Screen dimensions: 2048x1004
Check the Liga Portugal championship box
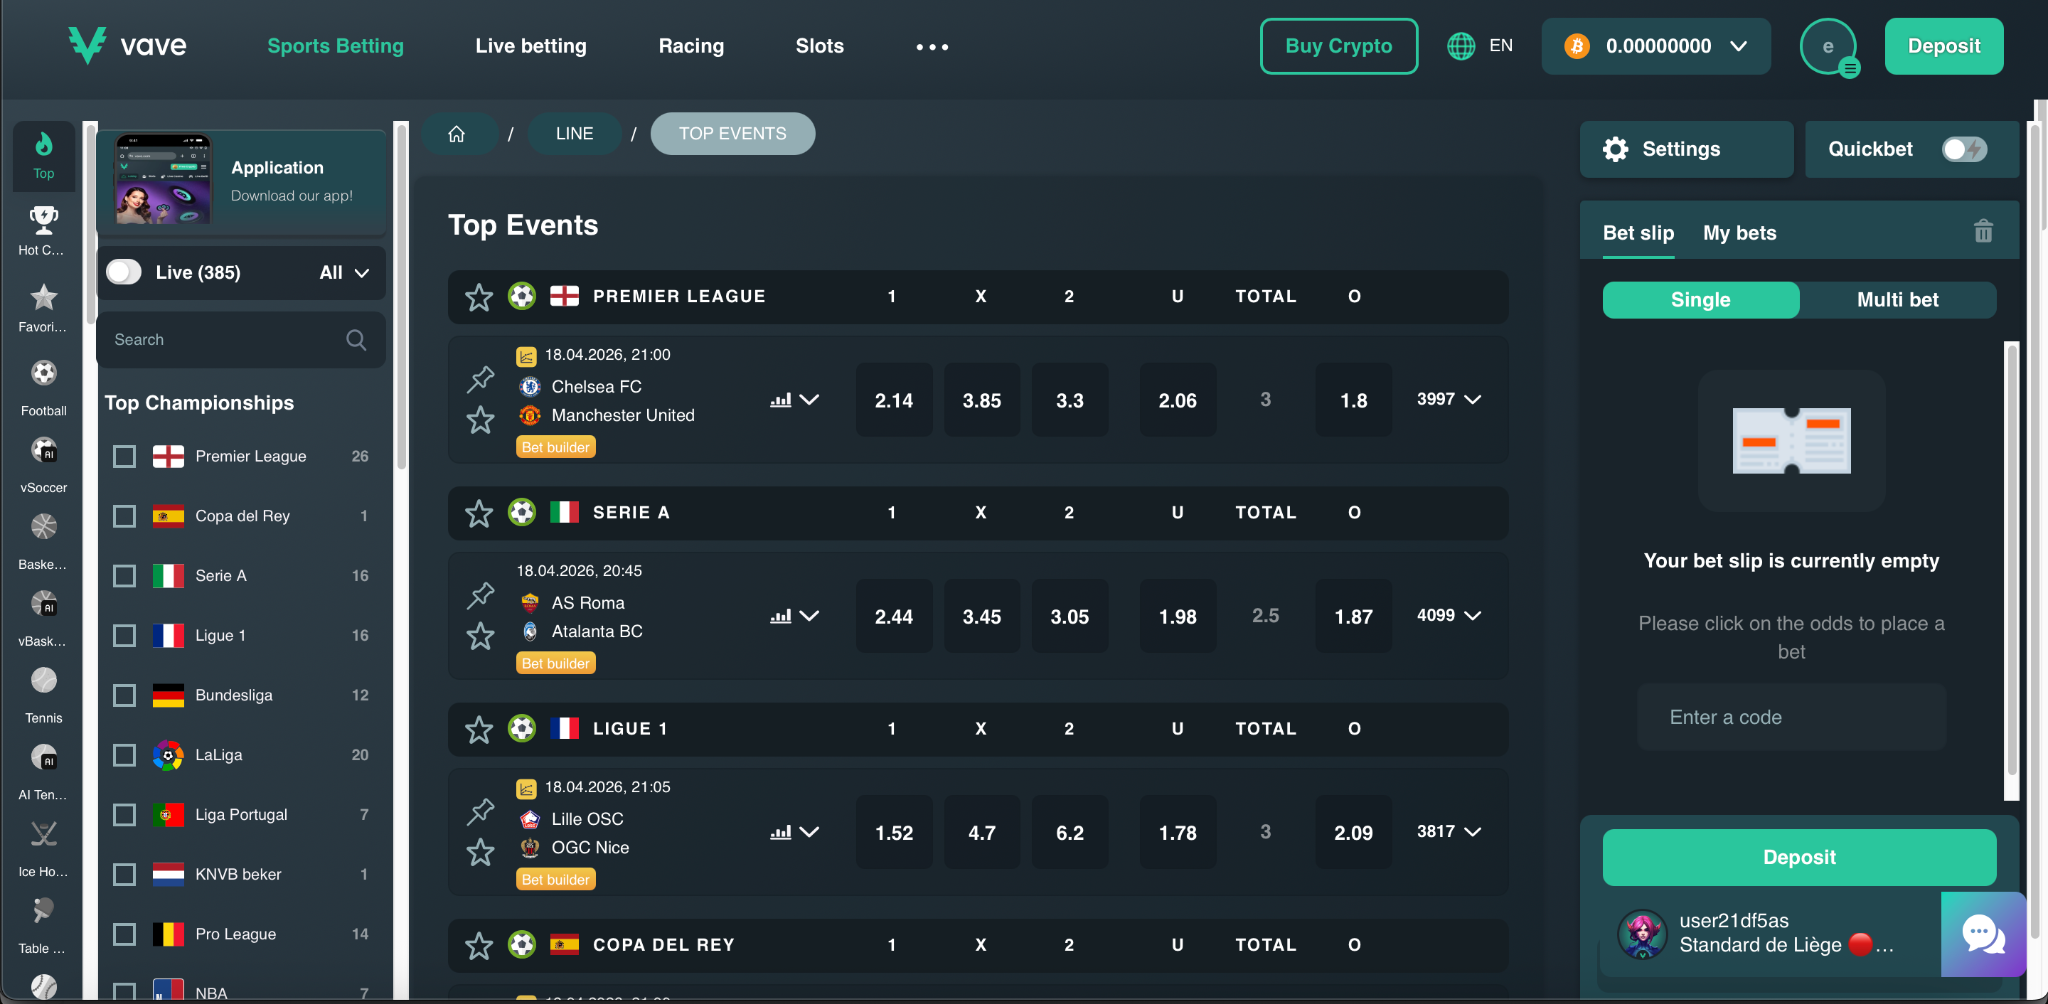124,815
